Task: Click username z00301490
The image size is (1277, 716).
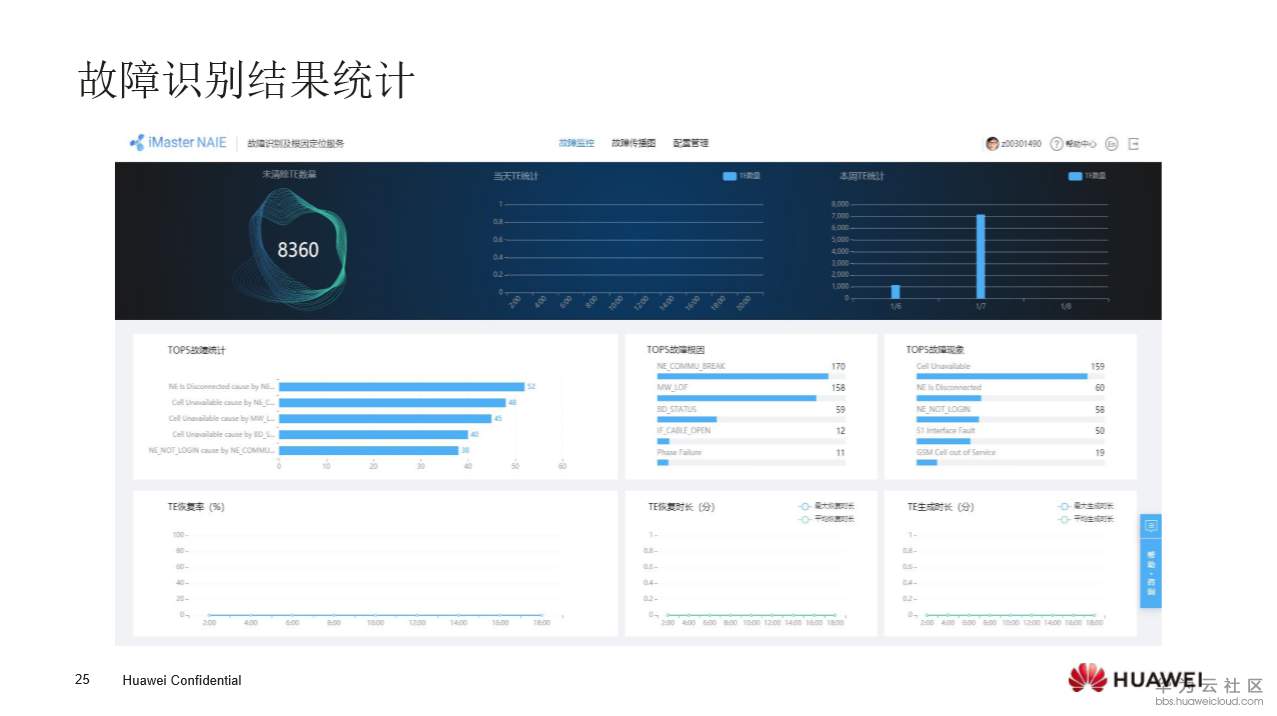Action: pyautogui.click(x=1021, y=144)
